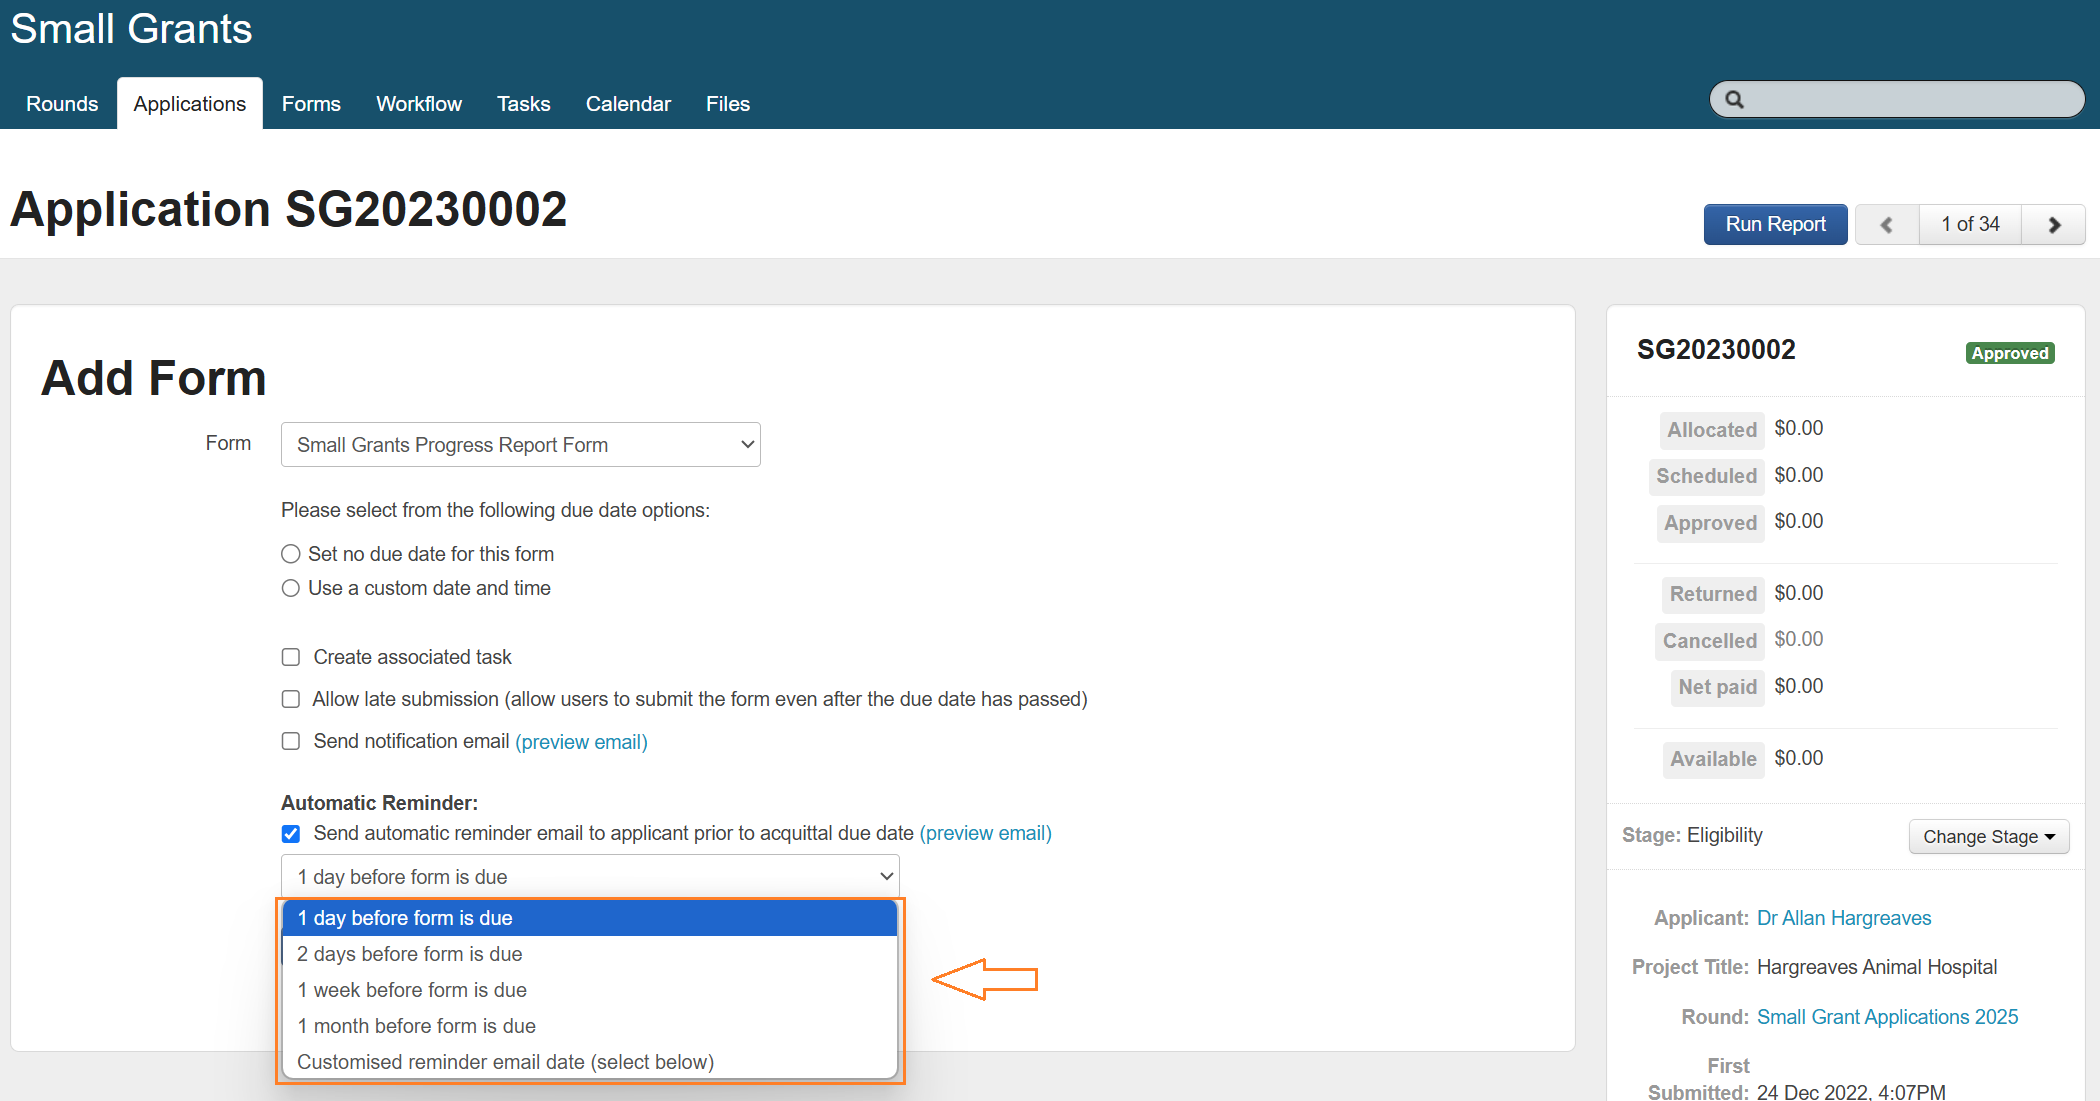Image resolution: width=2100 pixels, height=1101 pixels.
Task: Uncheck automatic reminder email checkbox
Action: [x=291, y=834]
